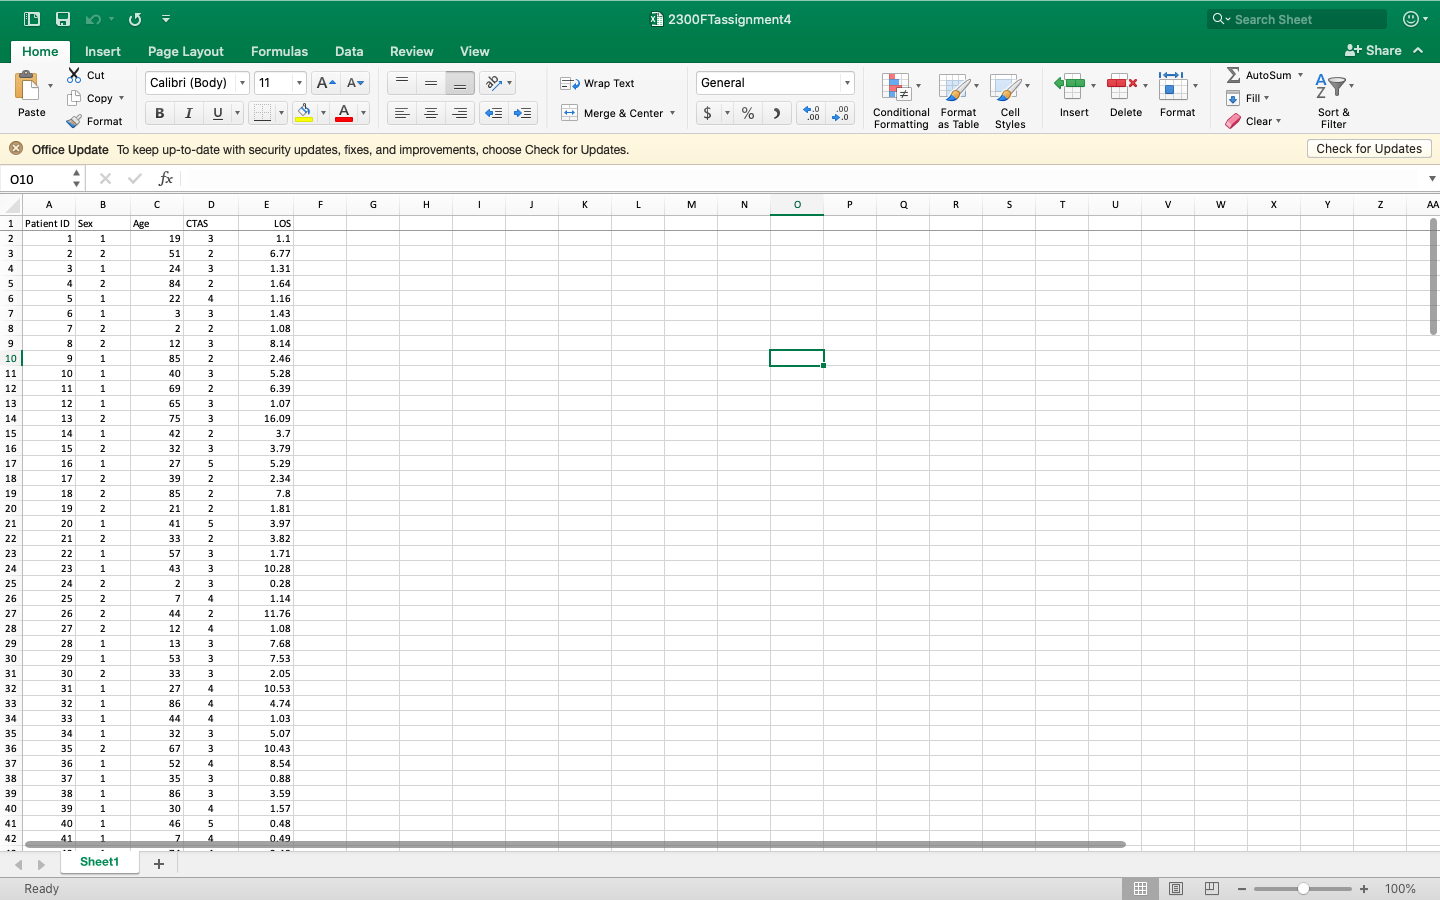Click the Copy icon
Viewport: 1440px width, 900px height.
pyautogui.click(x=74, y=98)
